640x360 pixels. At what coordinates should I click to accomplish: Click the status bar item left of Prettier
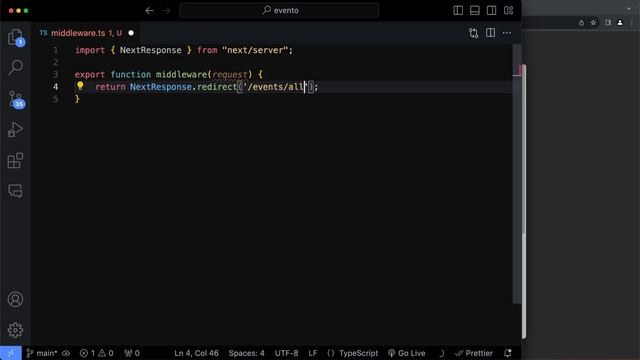[442, 353]
